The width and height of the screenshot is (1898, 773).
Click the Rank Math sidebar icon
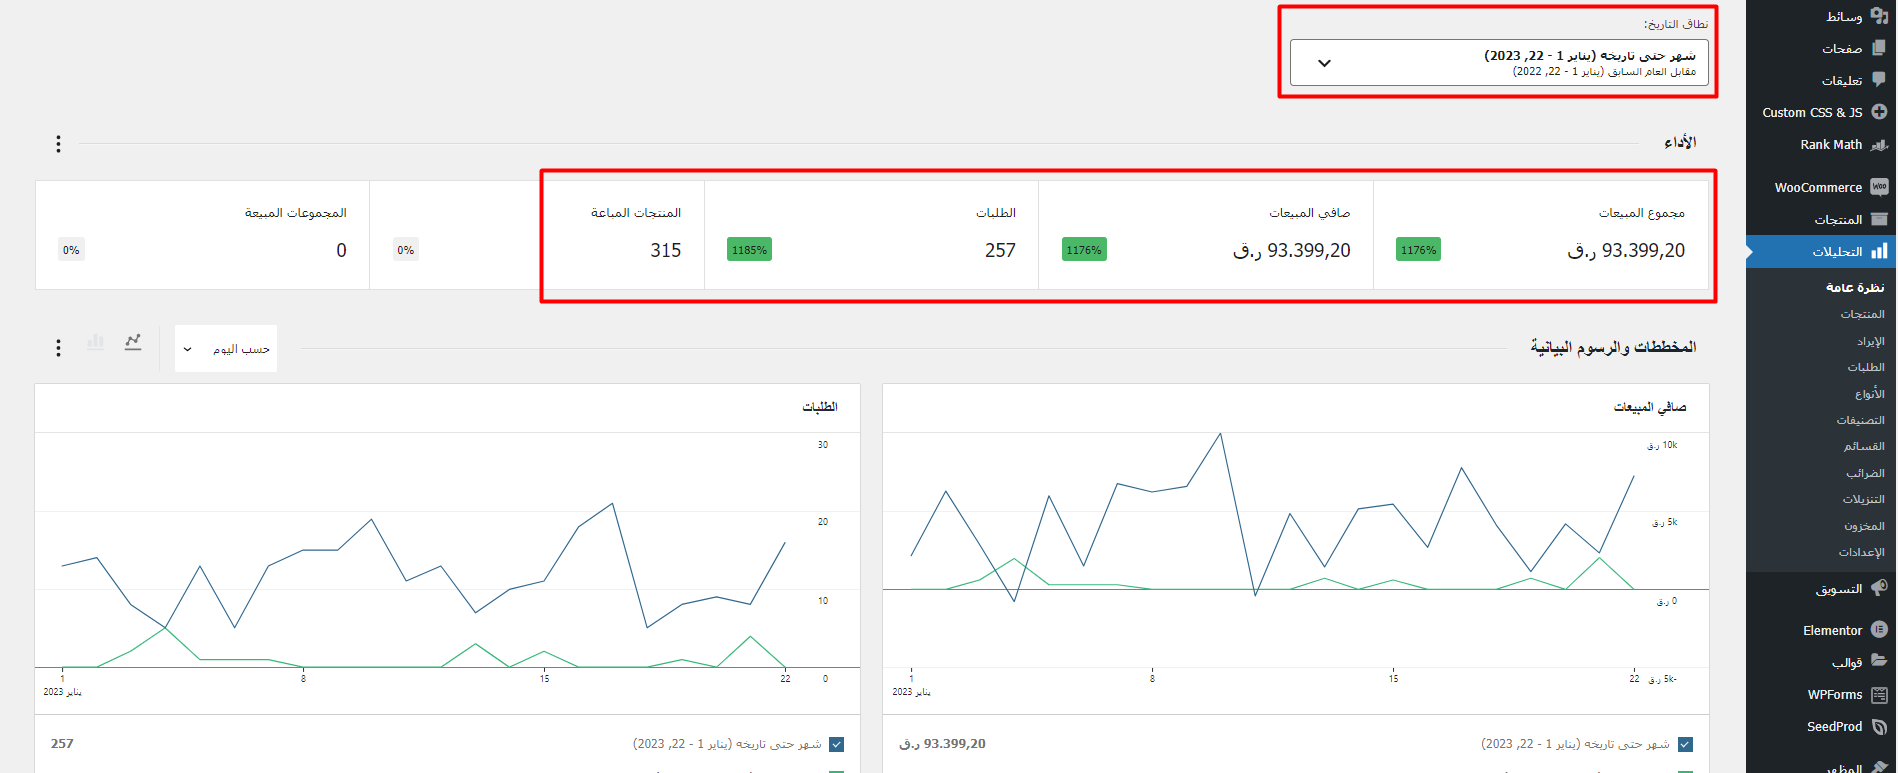pos(1879,145)
